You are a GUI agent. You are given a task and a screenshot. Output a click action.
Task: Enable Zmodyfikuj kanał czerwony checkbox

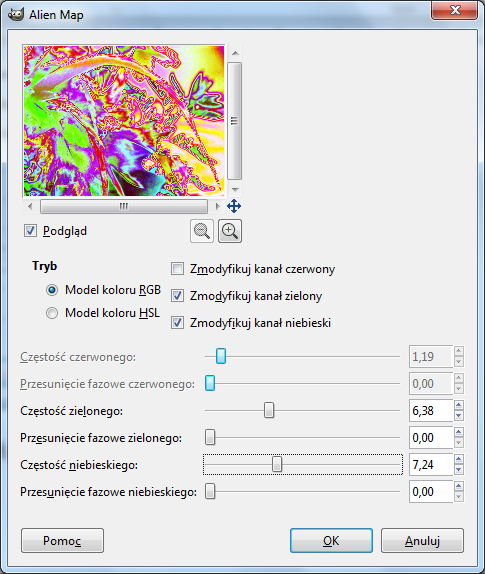pyautogui.click(x=178, y=269)
